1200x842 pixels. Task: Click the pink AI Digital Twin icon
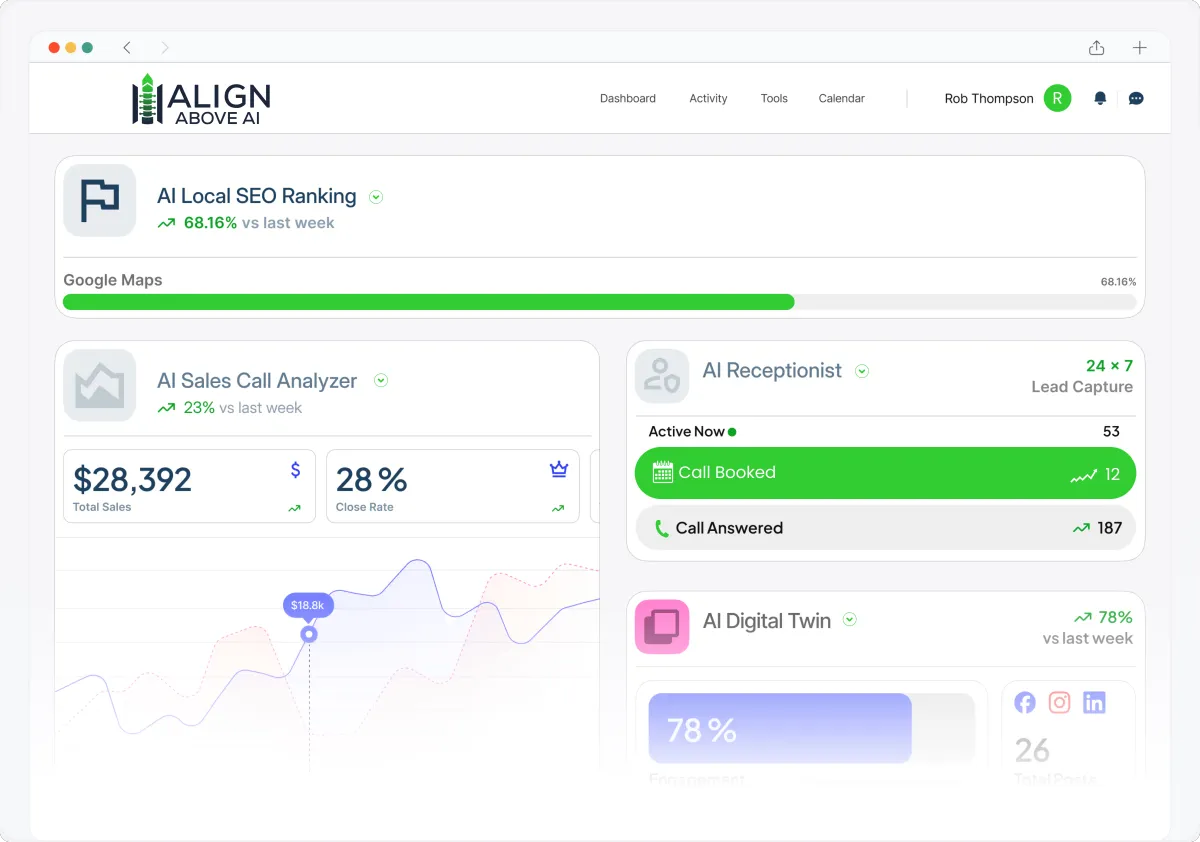pyautogui.click(x=662, y=627)
